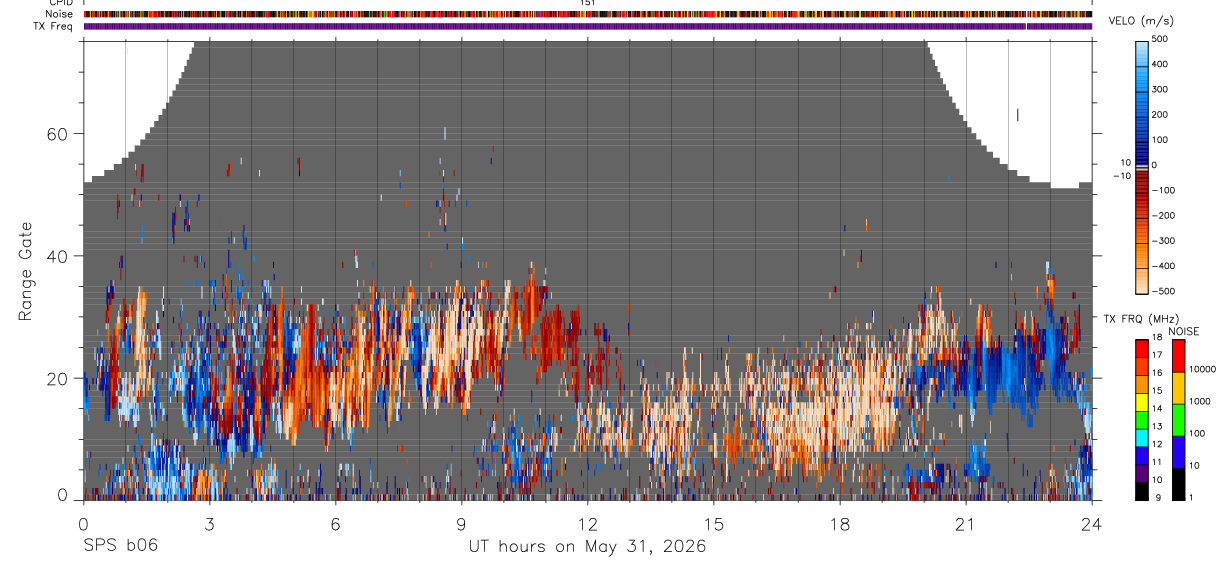Click the yellow 14–15 MHz swatch in TX FRQ legend

[1141, 402]
